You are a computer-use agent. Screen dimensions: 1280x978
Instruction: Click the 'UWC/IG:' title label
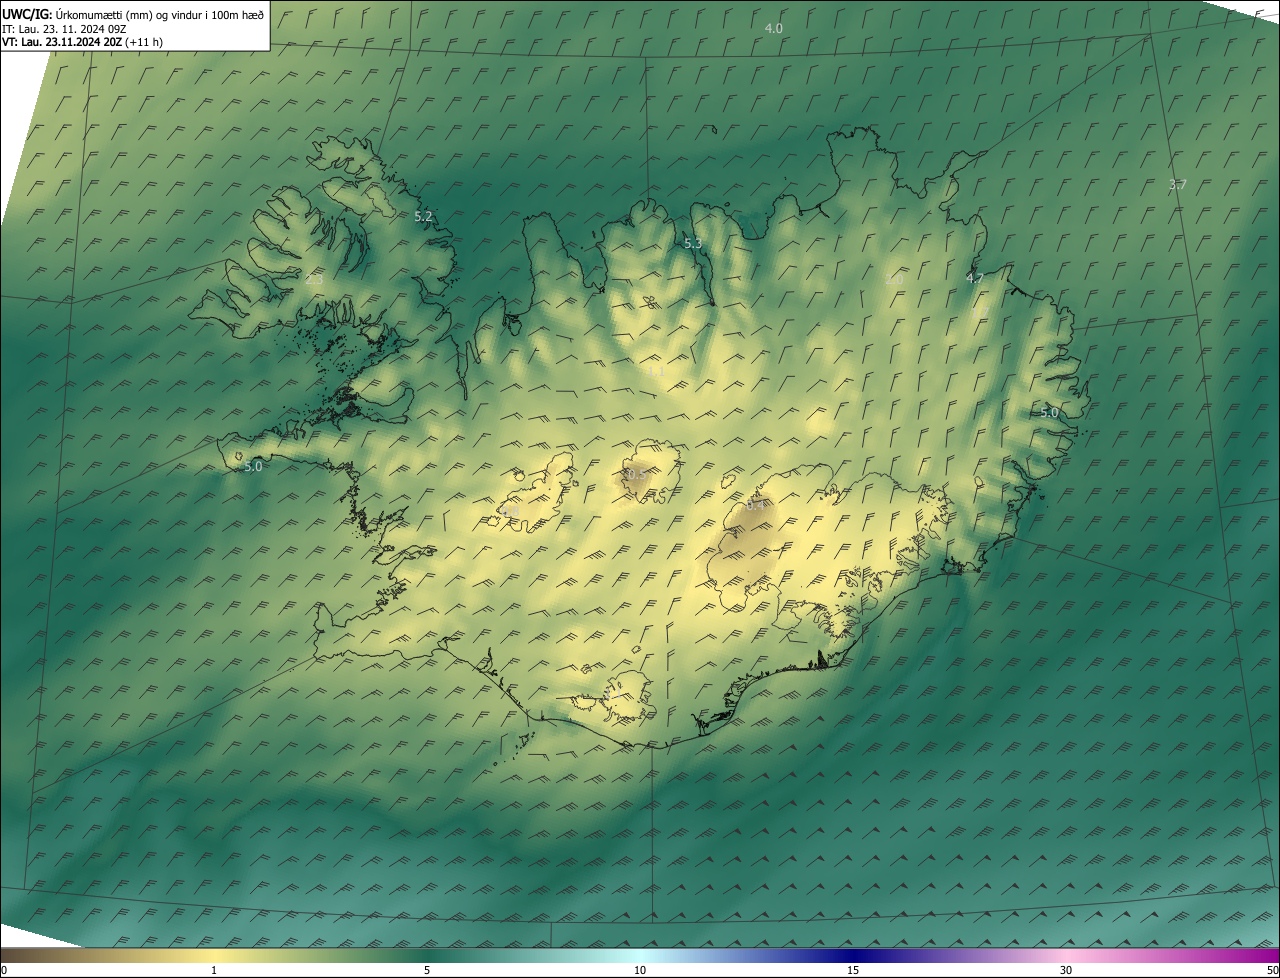[27, 14]
